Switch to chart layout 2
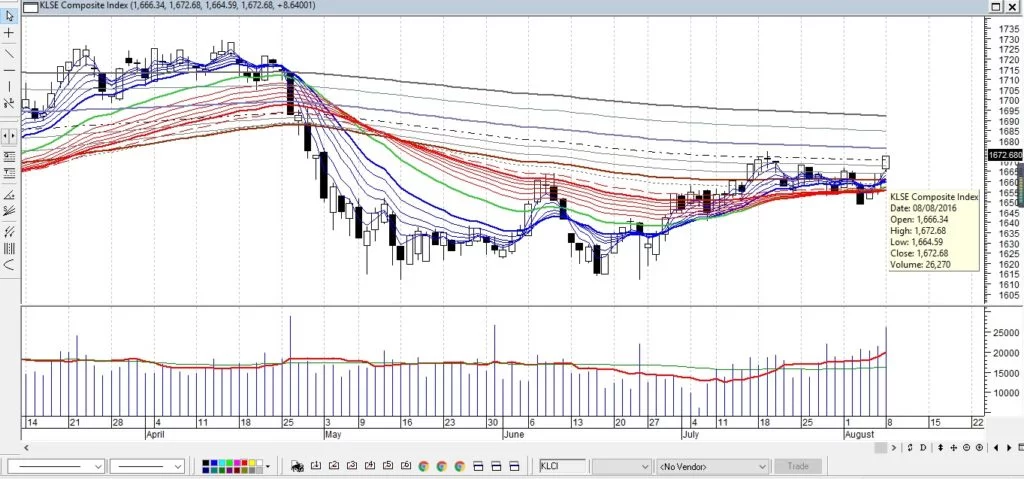1024x479 pixels. (x=334, y=466)
